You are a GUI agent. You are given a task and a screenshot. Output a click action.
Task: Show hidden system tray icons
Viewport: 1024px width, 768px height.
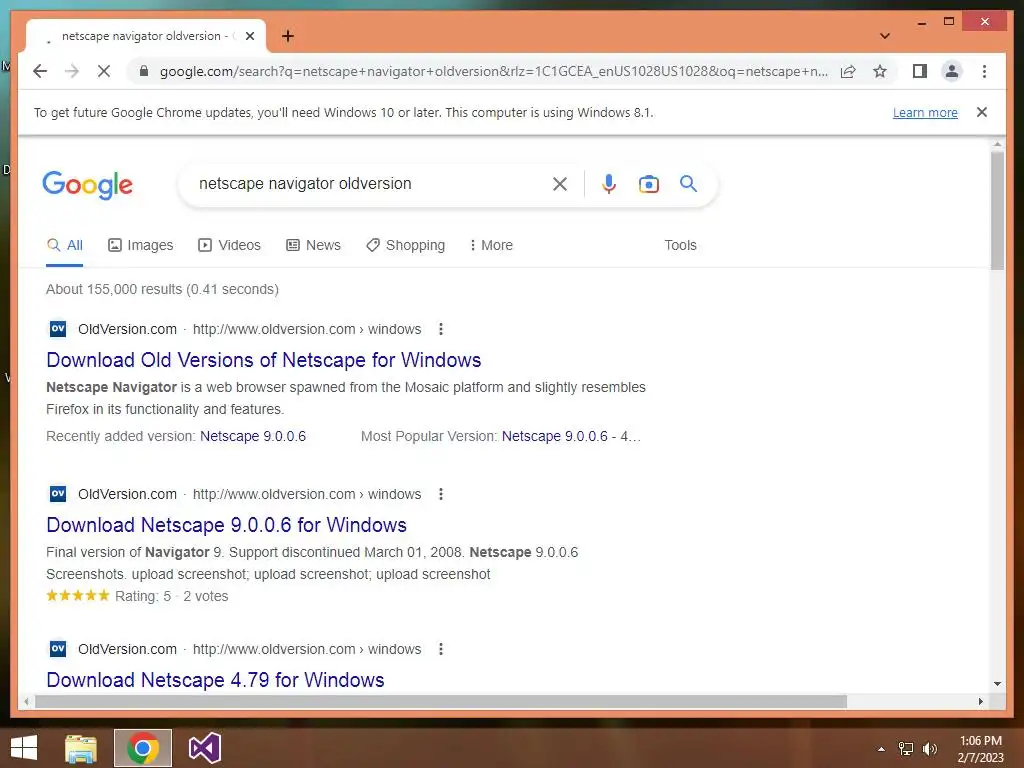(x=881, y=749)
